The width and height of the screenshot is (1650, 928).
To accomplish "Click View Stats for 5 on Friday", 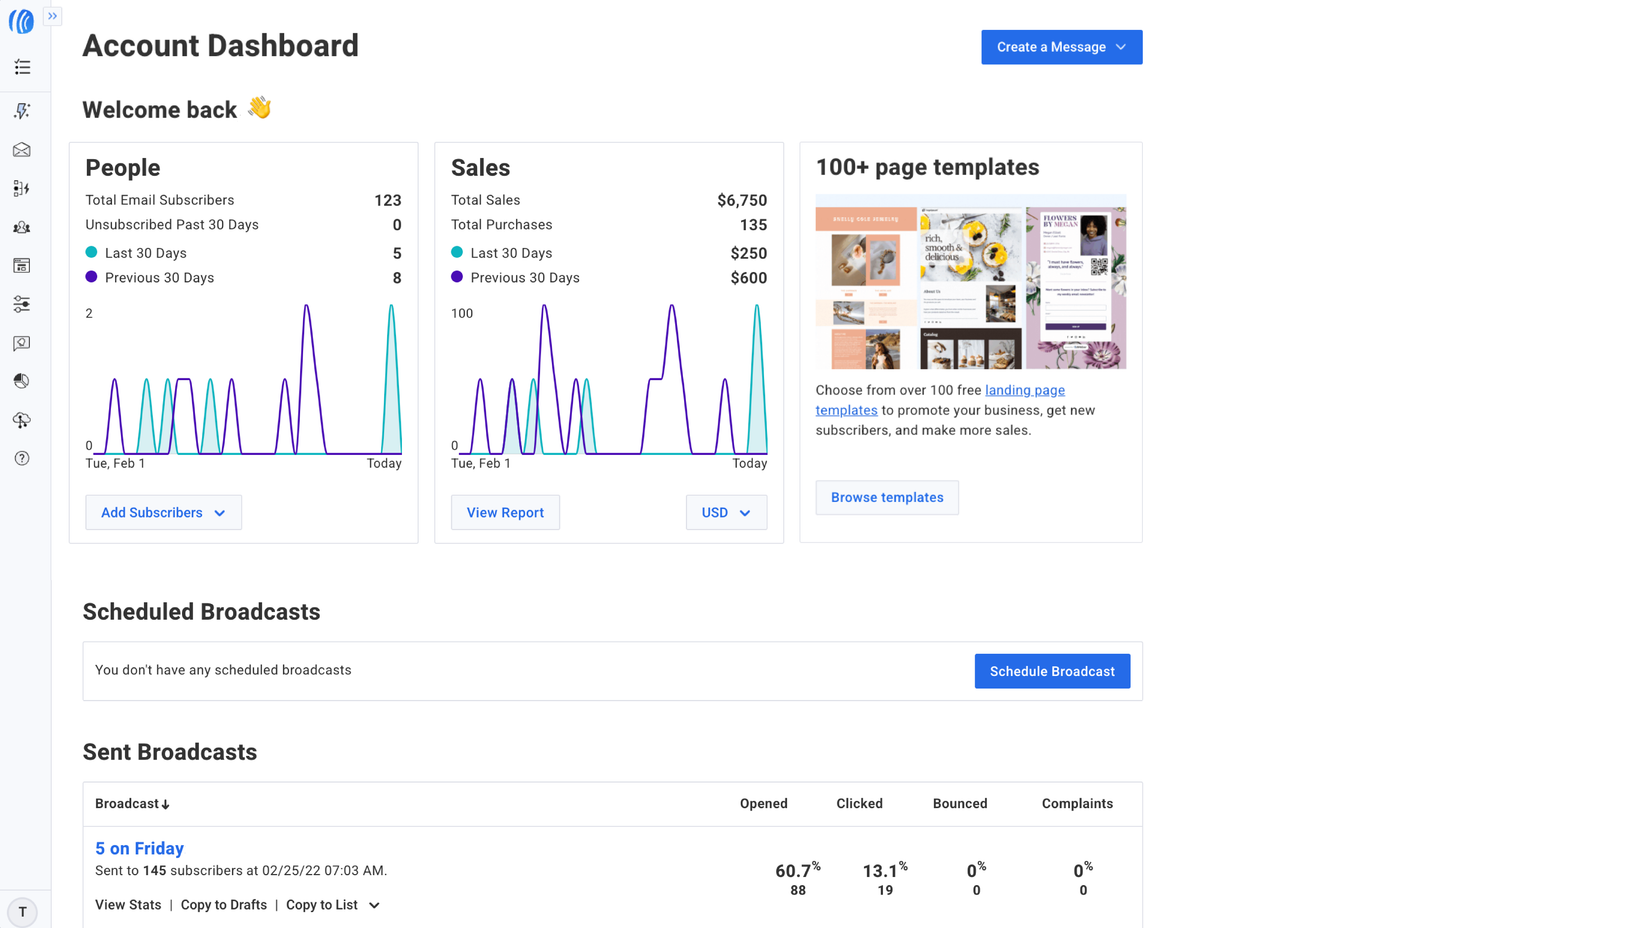I will coord(128,905).
